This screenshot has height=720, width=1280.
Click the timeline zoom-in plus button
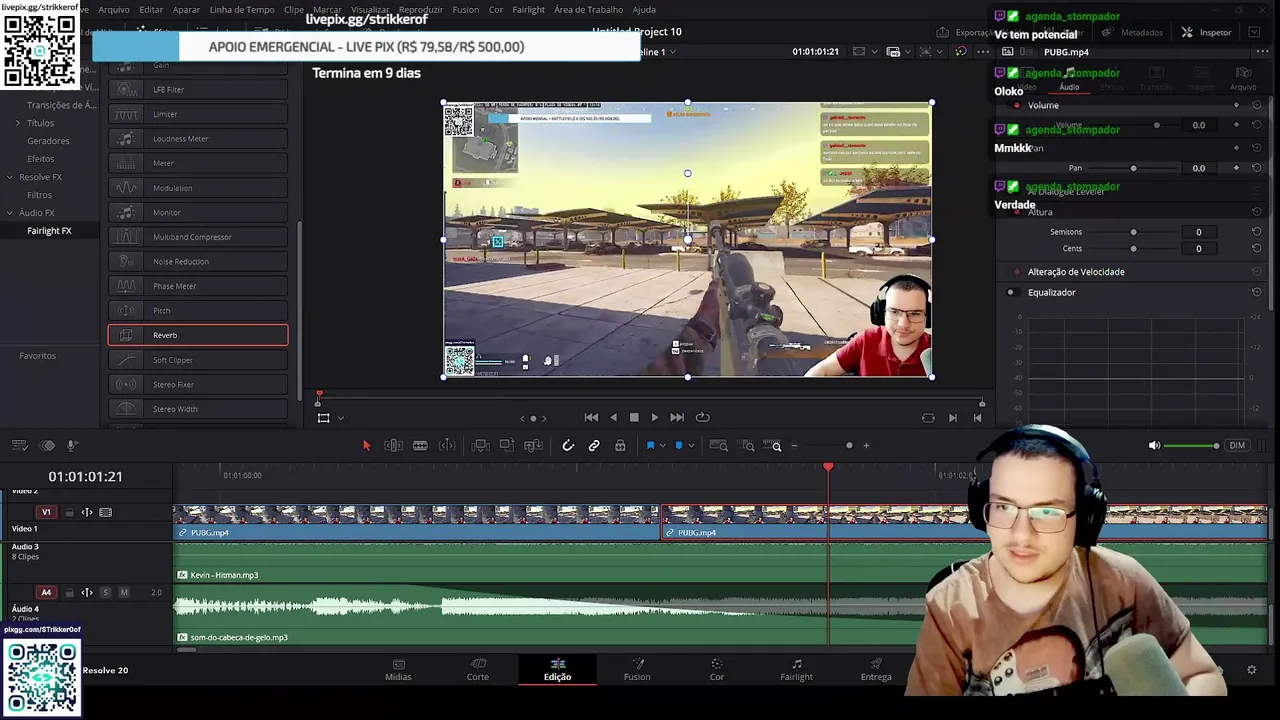point(866,446)
